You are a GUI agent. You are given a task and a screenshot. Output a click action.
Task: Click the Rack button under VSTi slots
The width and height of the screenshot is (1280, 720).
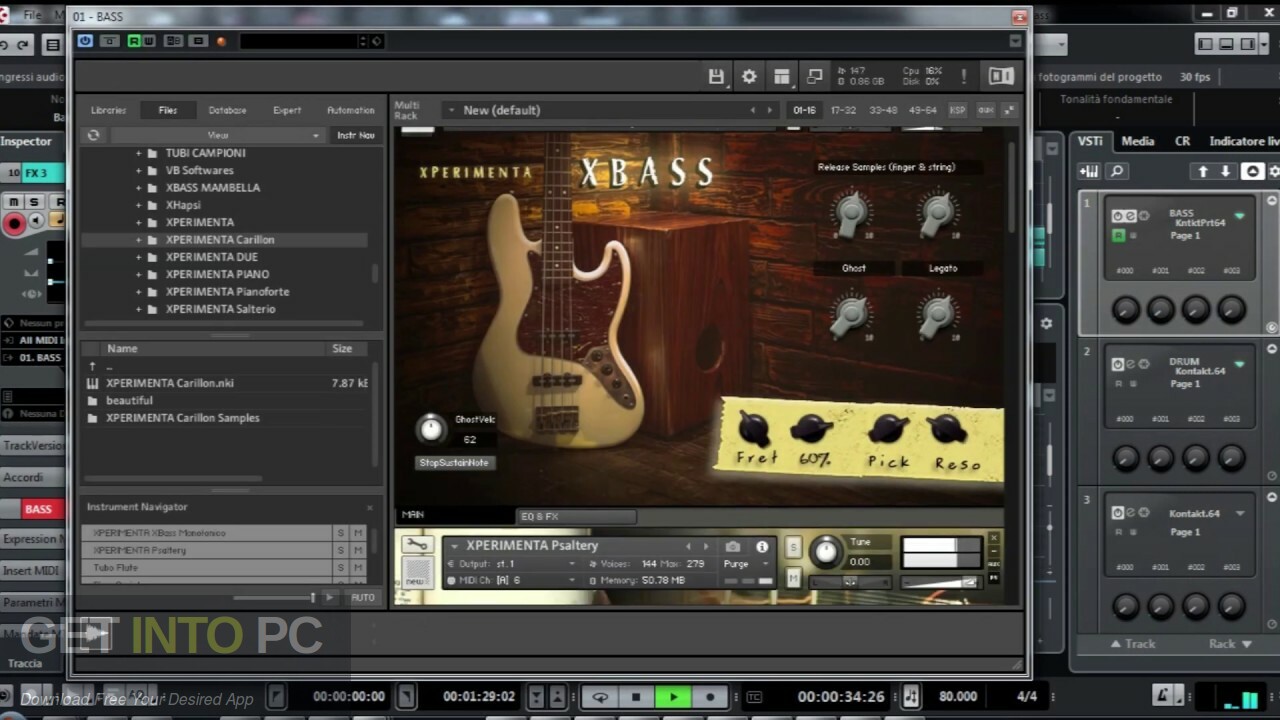coord(1230,644)
